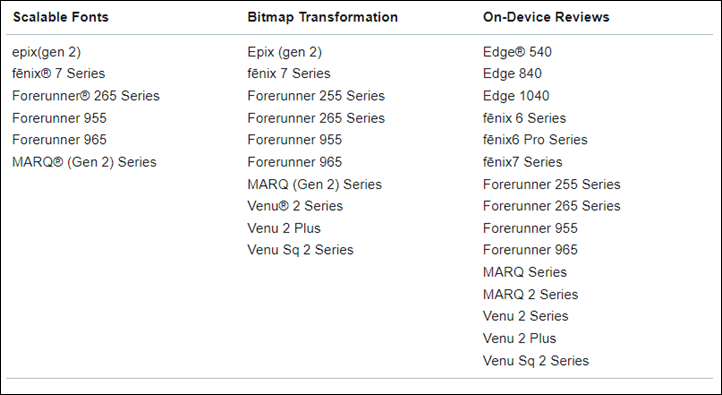
Task: Select MARQ® (Gen 2) Series entry
Action: (x=84, y=162)
